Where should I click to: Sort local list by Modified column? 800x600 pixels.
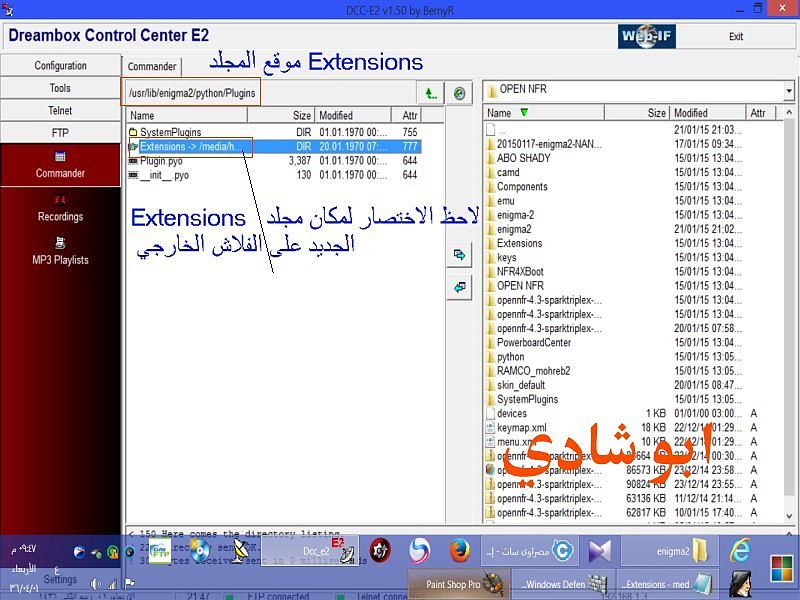click(707, 113)
